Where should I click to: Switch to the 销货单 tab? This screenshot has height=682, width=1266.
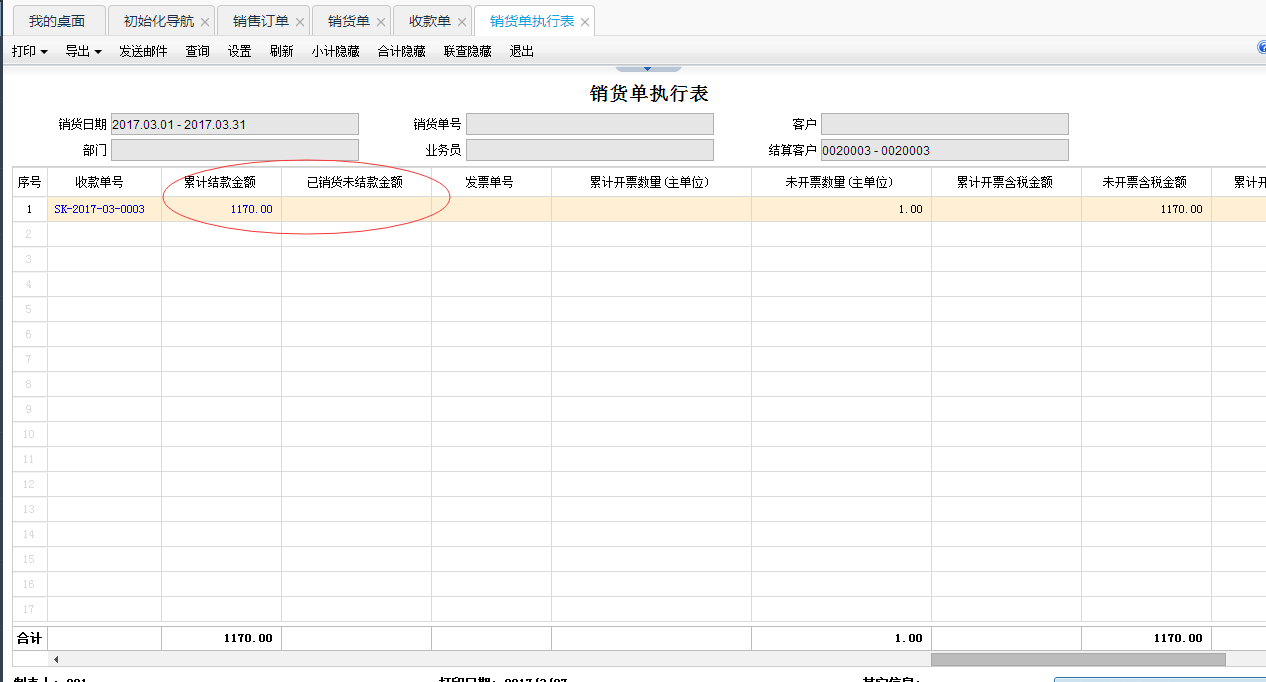click(348, 21)
